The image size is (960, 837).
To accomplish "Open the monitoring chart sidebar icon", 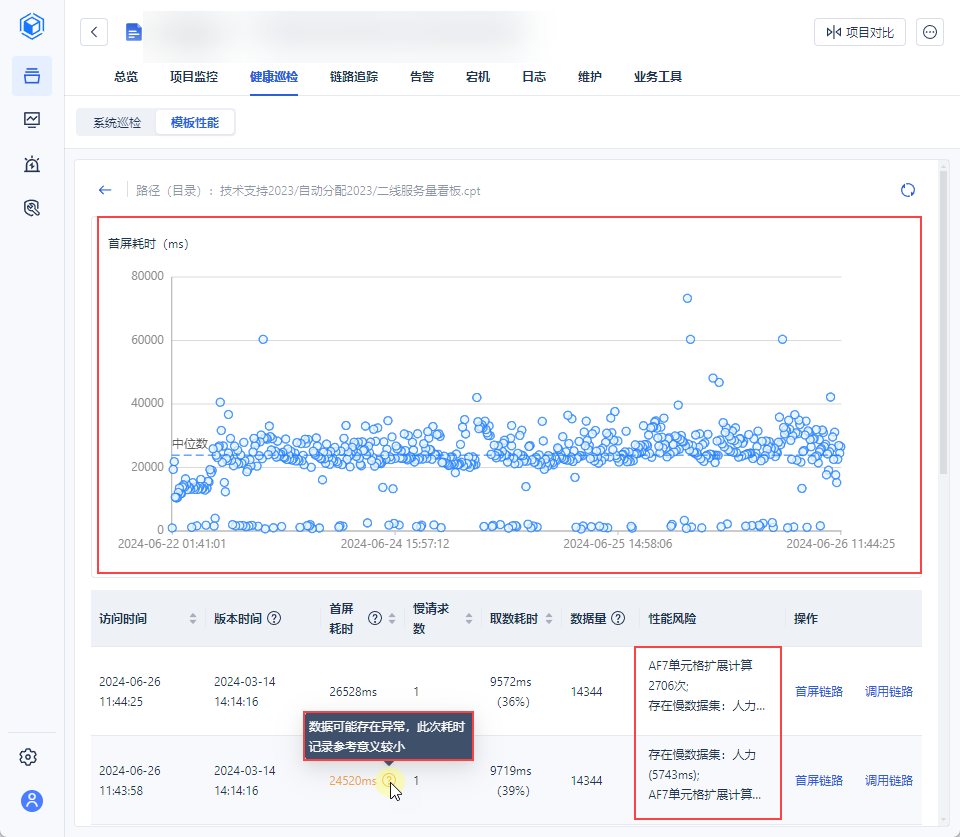I will (32, 120).
